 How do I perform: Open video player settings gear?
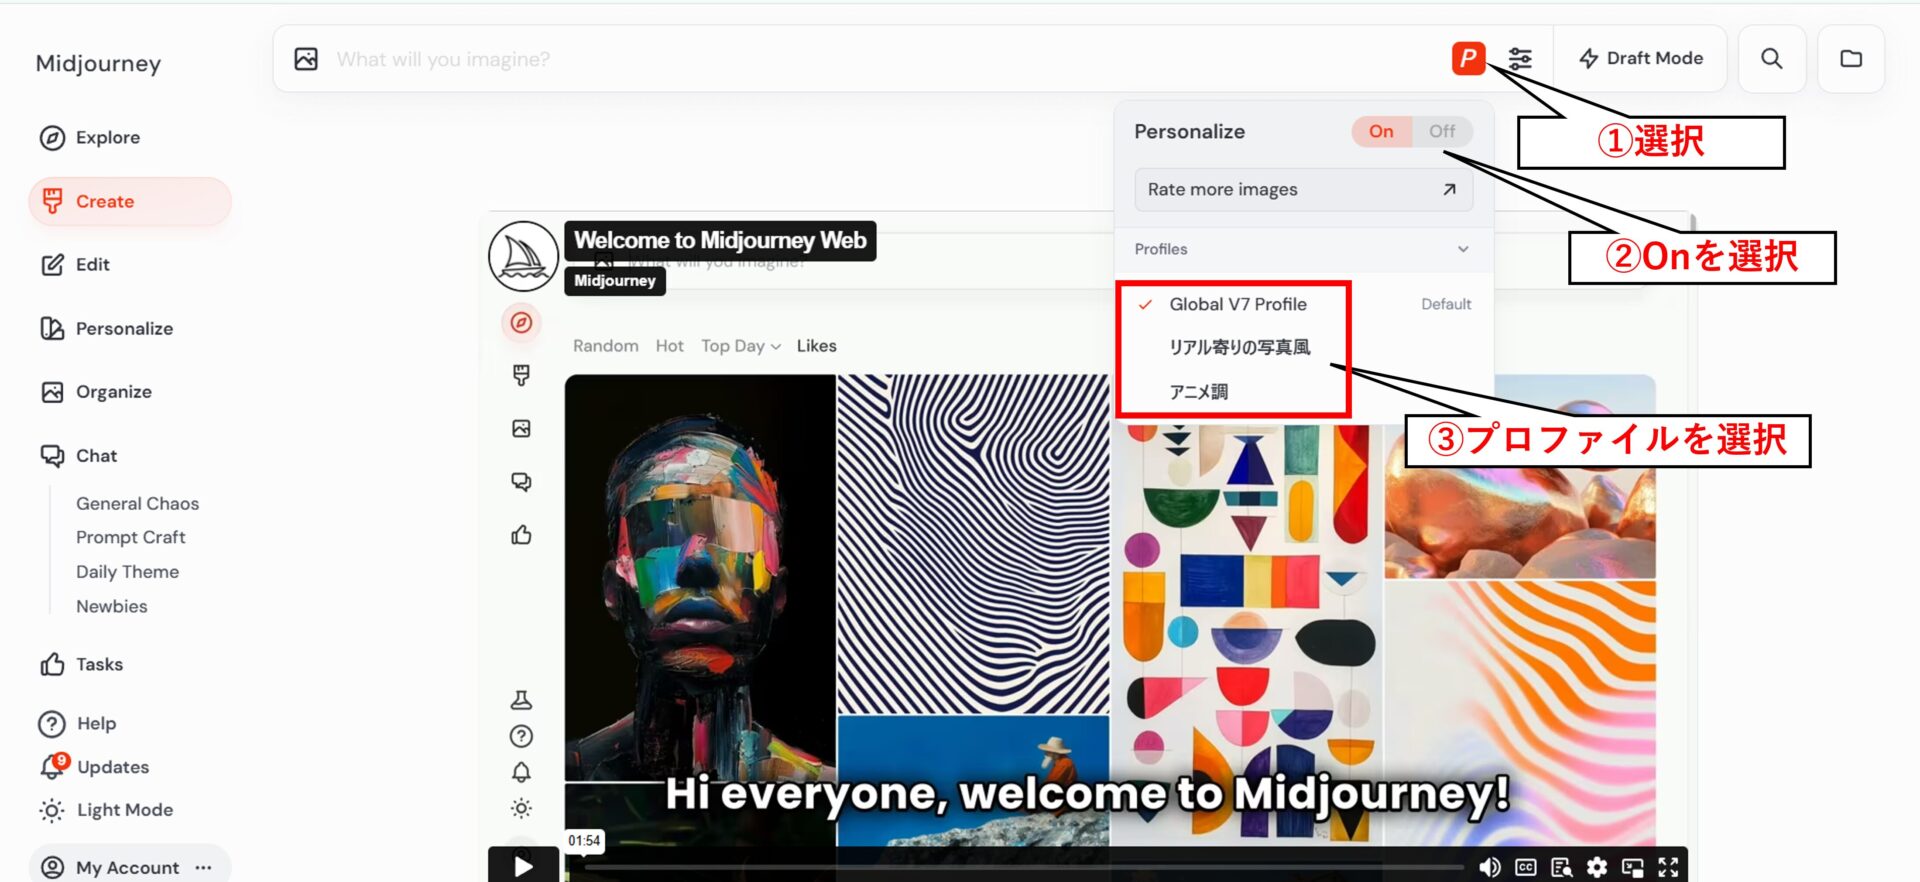click(x=1597, y=867)
